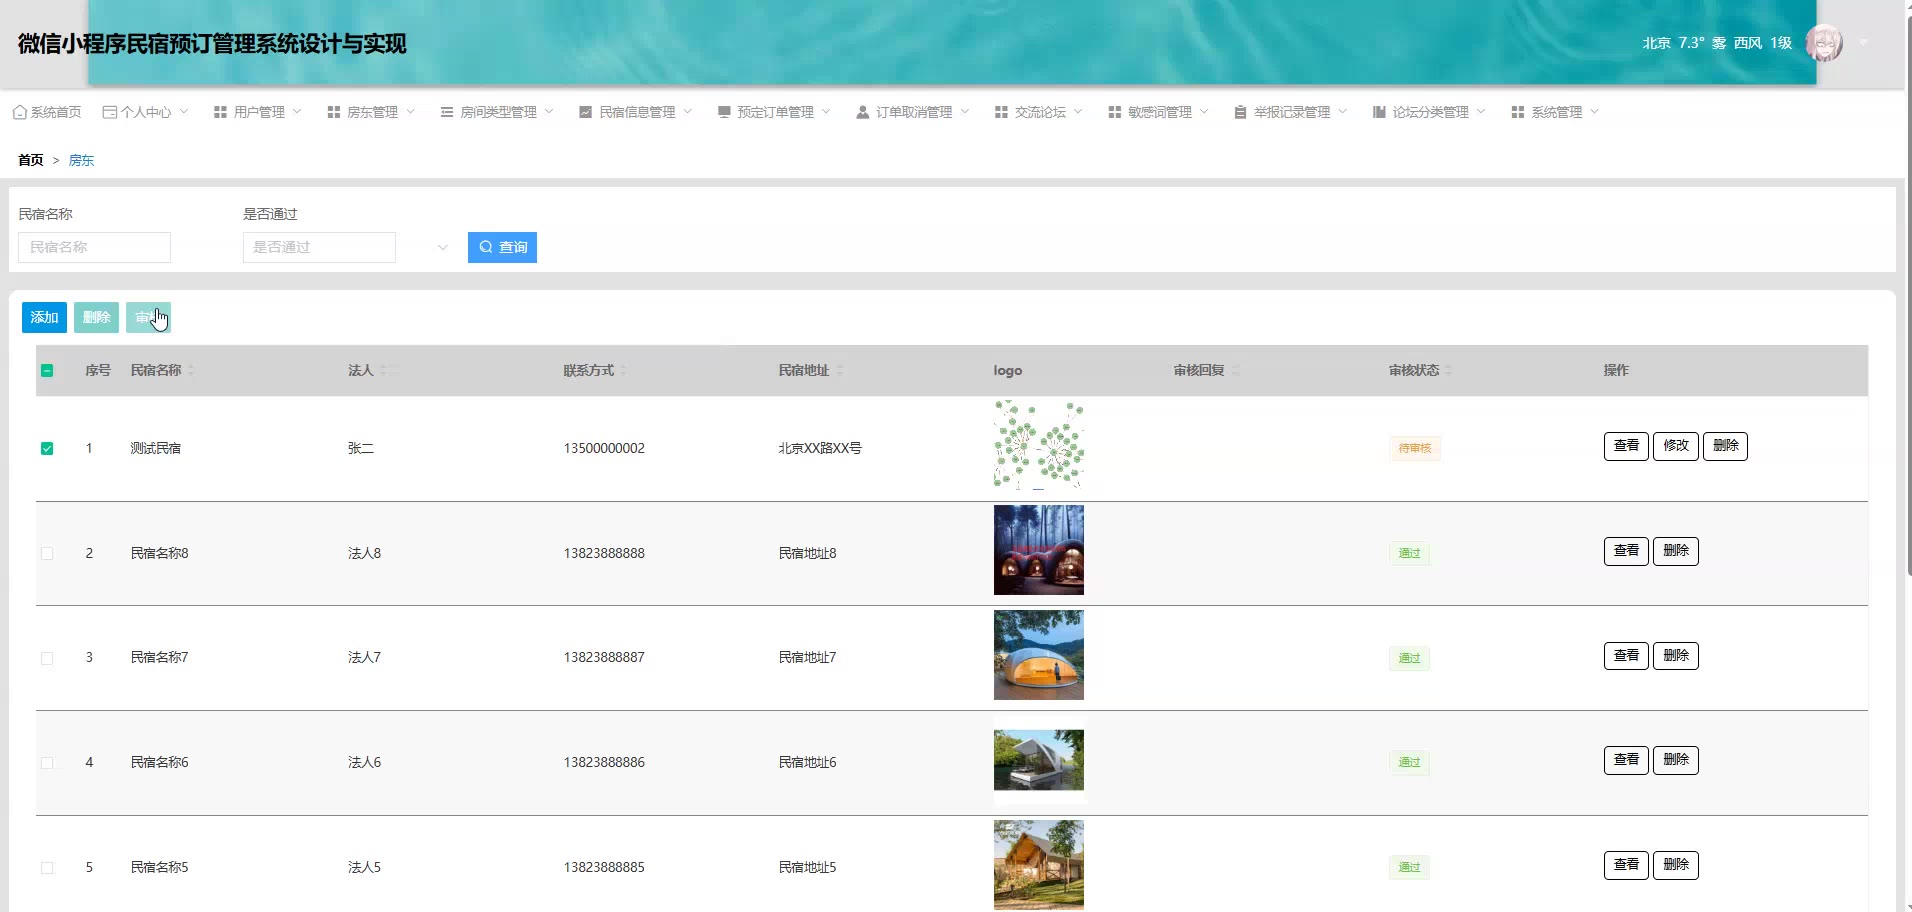
Task: Check the checkbox for 民宿名称8 row
Action: [47, 553]
